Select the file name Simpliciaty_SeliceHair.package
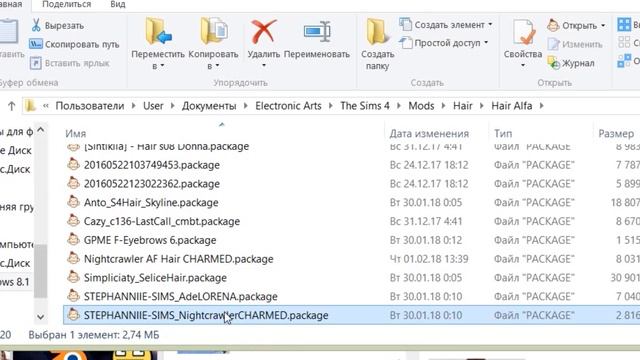640x360 pixels. click(x=155, y=278)
